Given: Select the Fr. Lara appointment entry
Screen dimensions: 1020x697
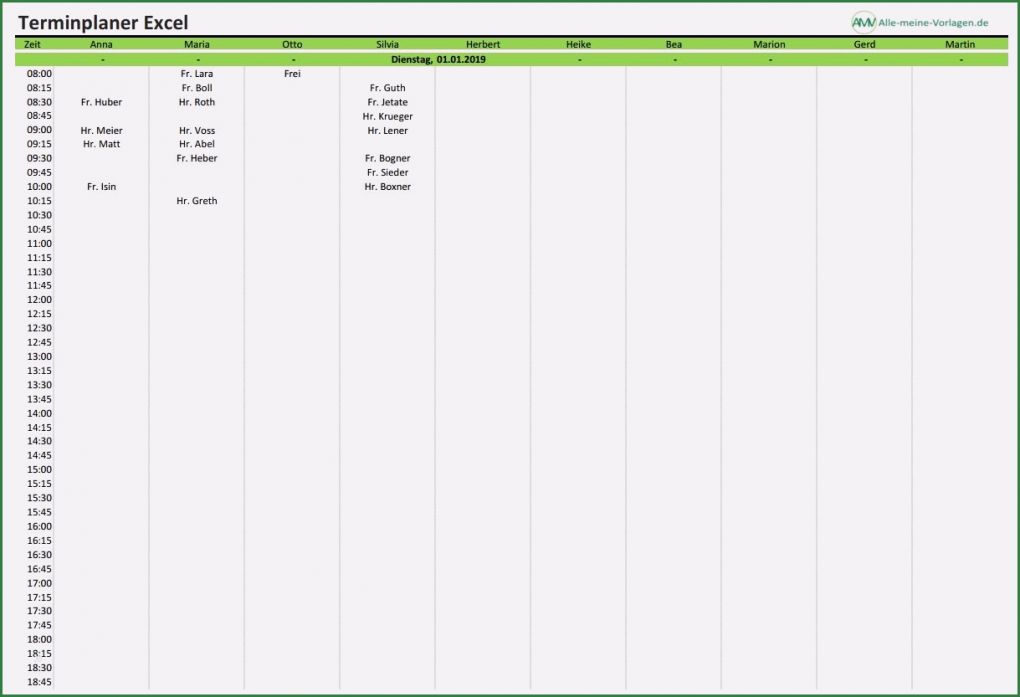Looking at the screenshot, I should pyautogui.click(x=196, y=73).
